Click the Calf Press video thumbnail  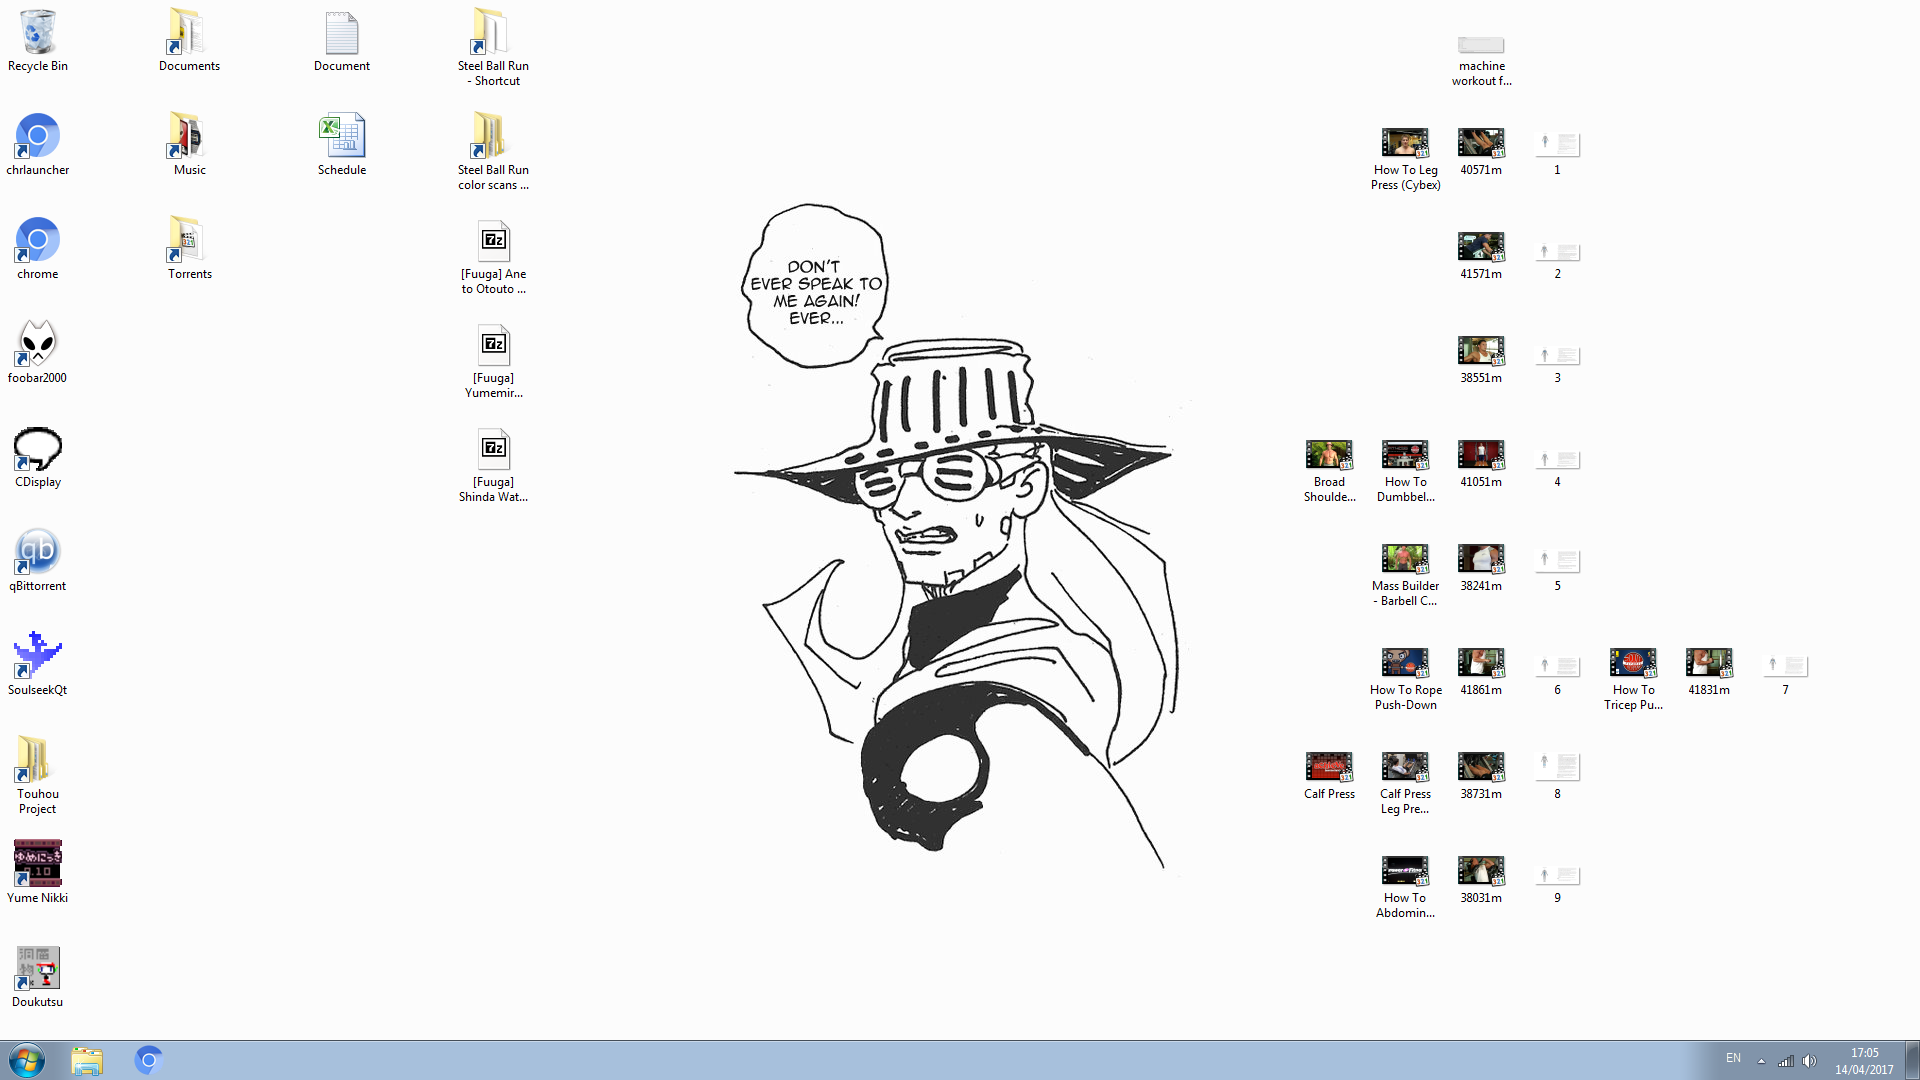coord(1329,767)
